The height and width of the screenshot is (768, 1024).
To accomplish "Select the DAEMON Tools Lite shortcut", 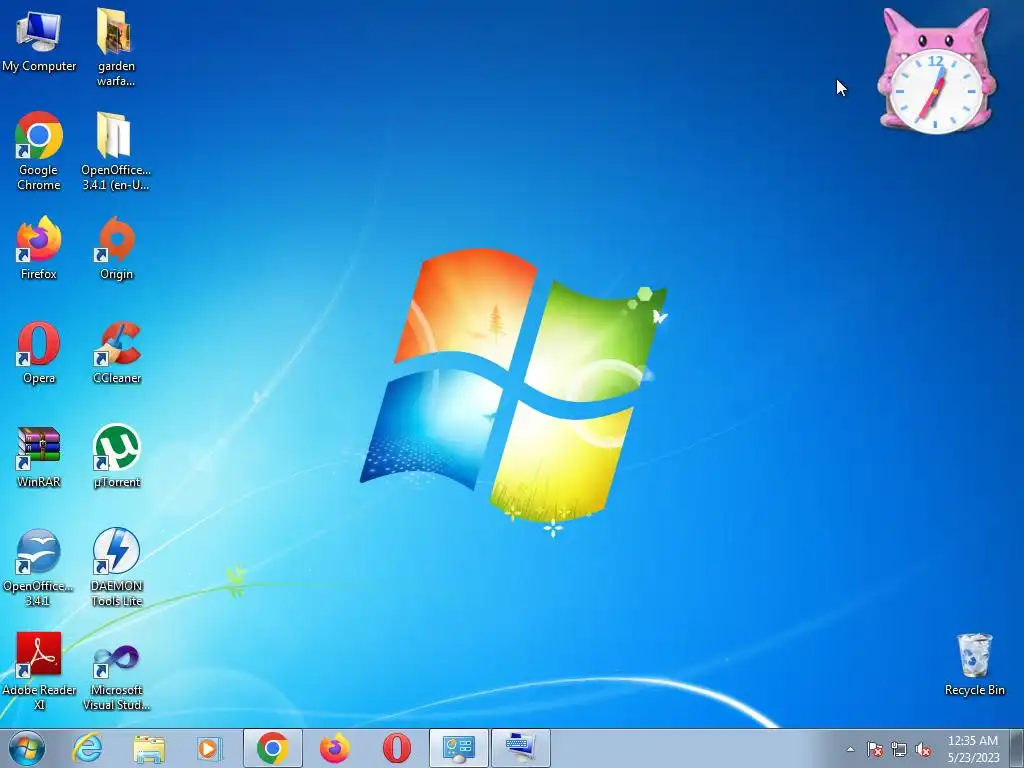I will pos(116,568).
